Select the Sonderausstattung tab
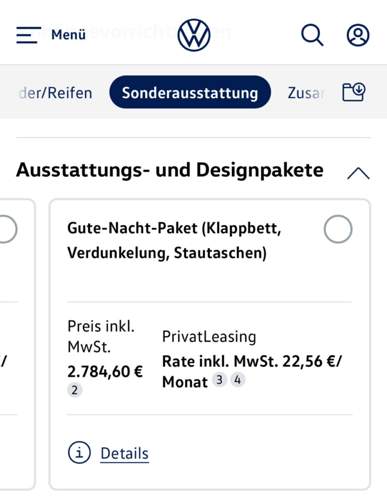Screen dimensions: 387x500 coord(190,92)
